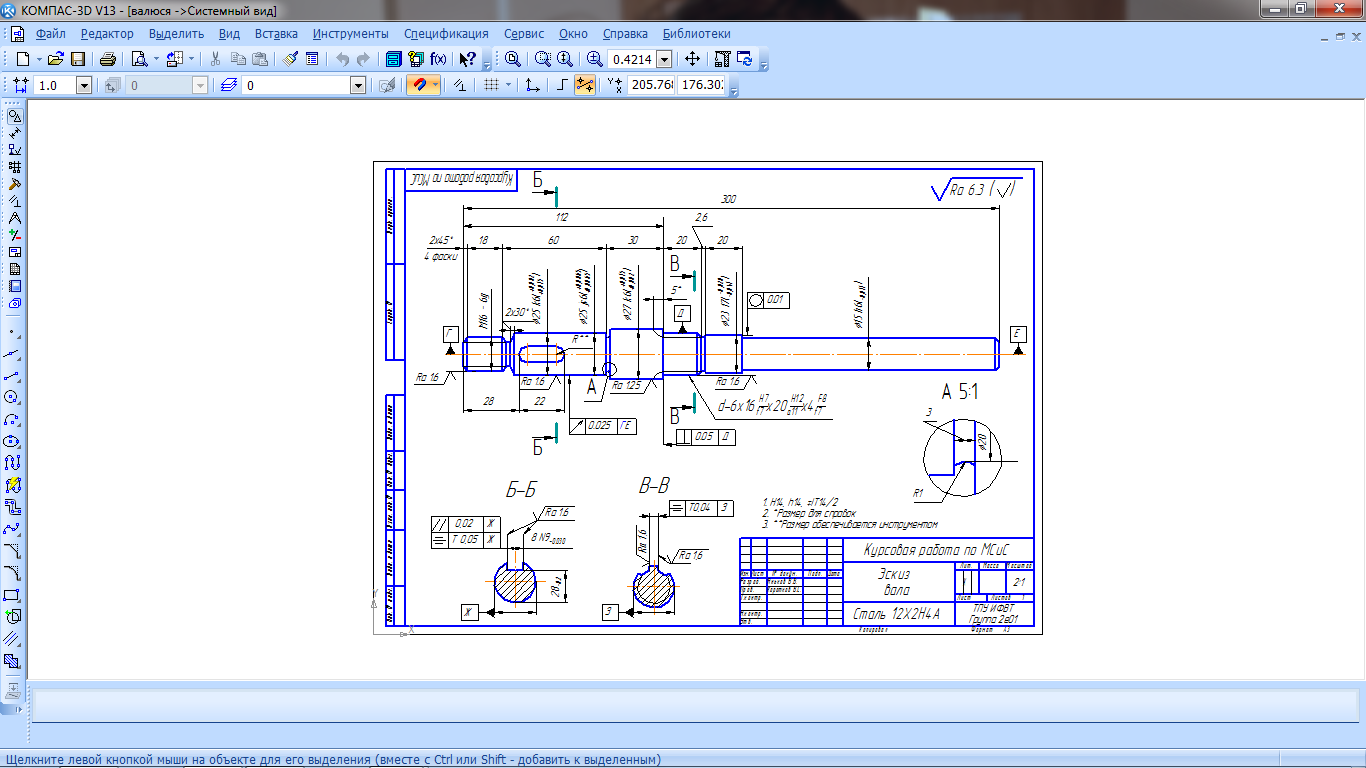
Task: Toggle the Rounding mode button
Action: [586, 86]
